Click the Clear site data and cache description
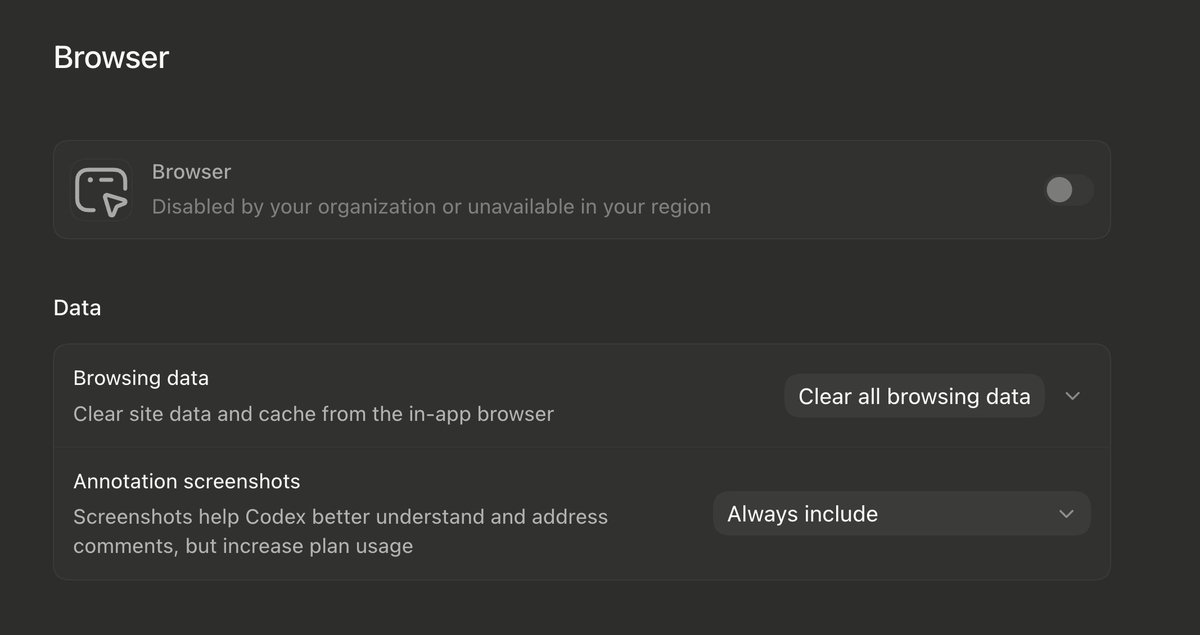The width and height of the screenshot is (1200, 635). pos(313,413)
